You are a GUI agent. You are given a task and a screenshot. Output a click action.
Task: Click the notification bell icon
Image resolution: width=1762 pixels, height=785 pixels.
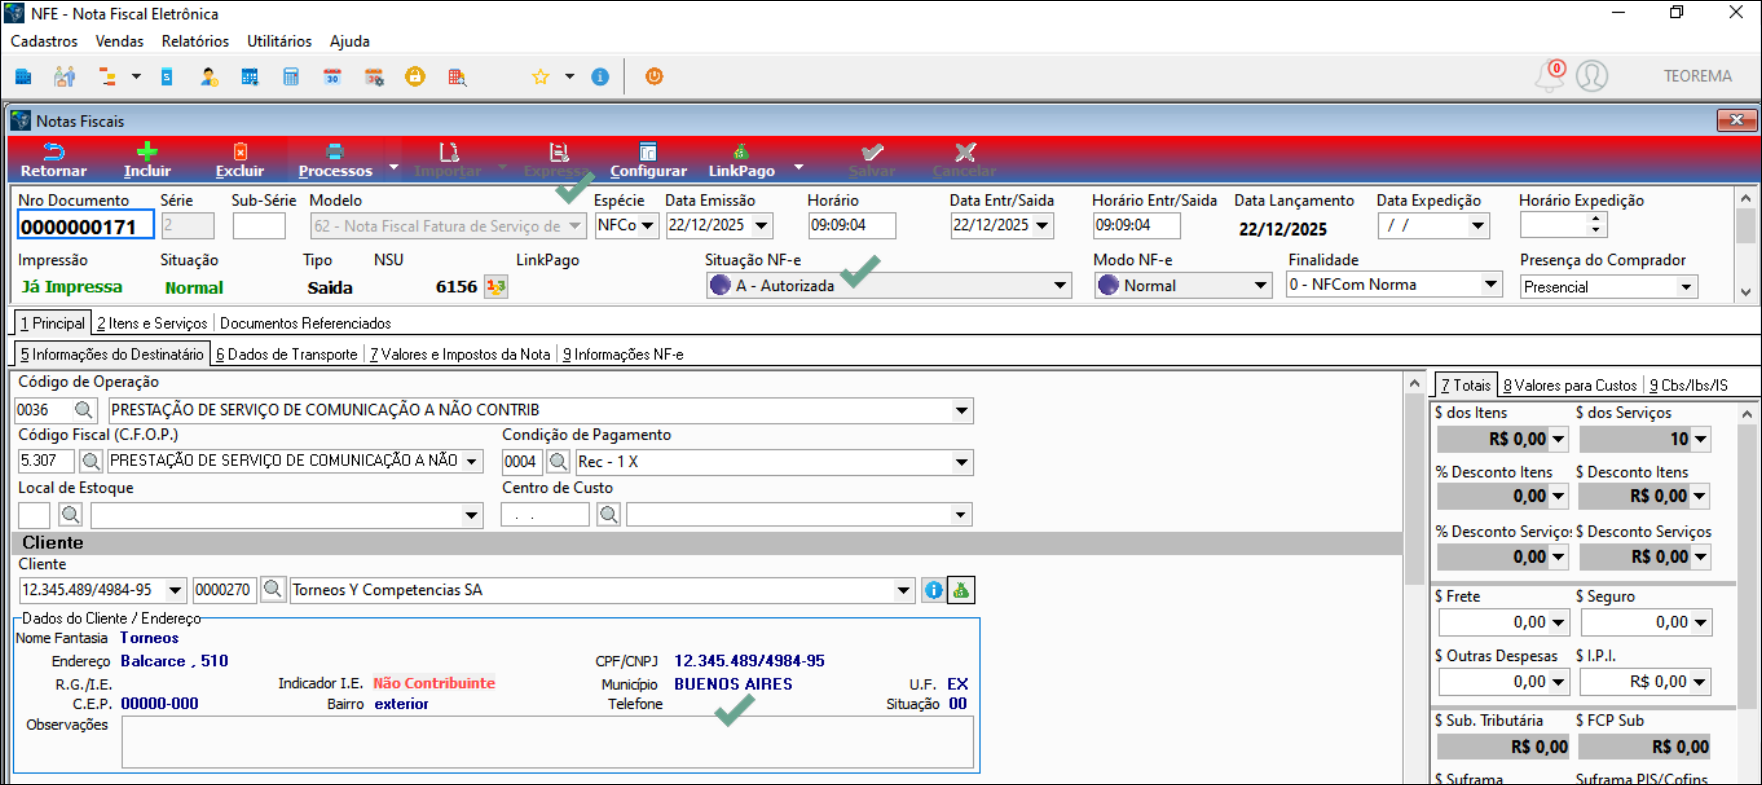pyautogui.click(x=1549, y=76)
